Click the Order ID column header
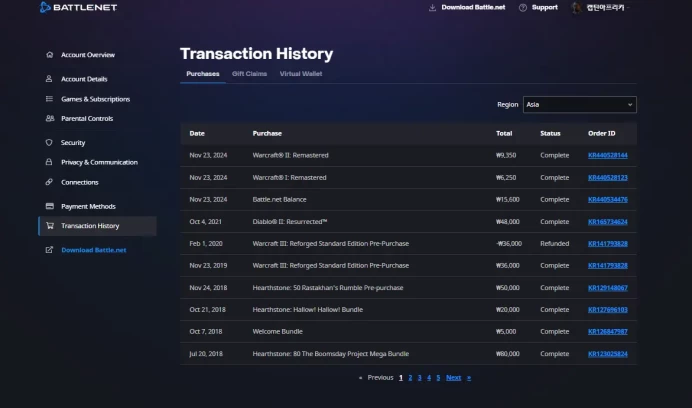Image resolution: width=692 pixels, height=408 pixels. coord(601,133)
